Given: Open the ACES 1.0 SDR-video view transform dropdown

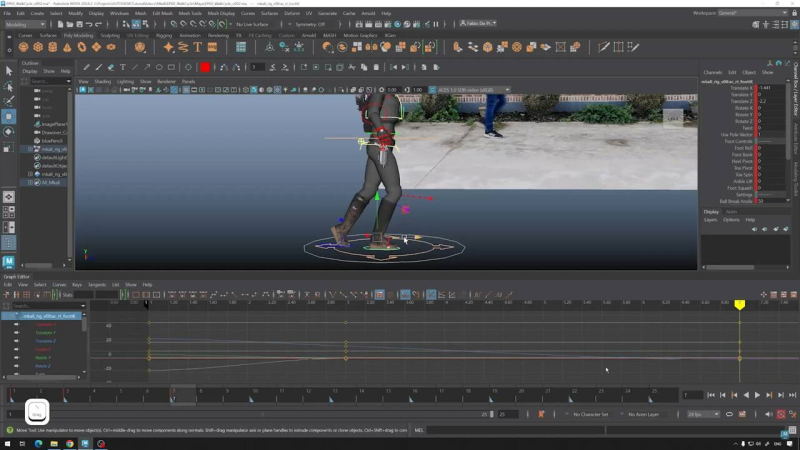Looking at the screenshot, I should [x=473, y=90].
